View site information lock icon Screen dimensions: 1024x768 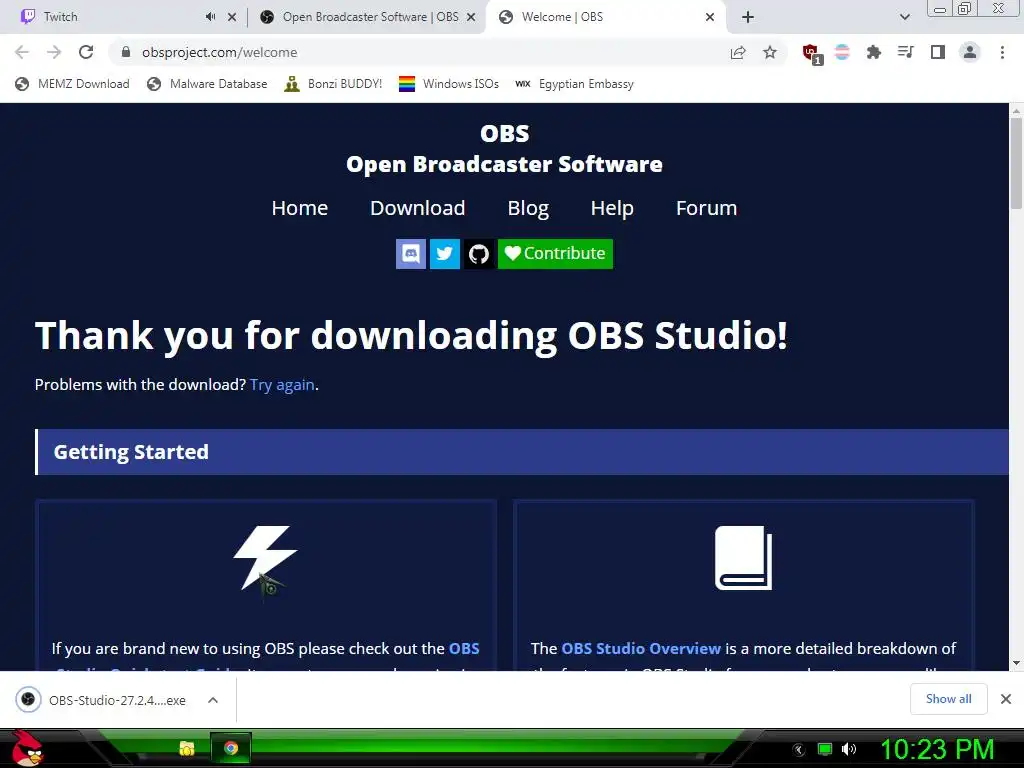tap(127, 52)
